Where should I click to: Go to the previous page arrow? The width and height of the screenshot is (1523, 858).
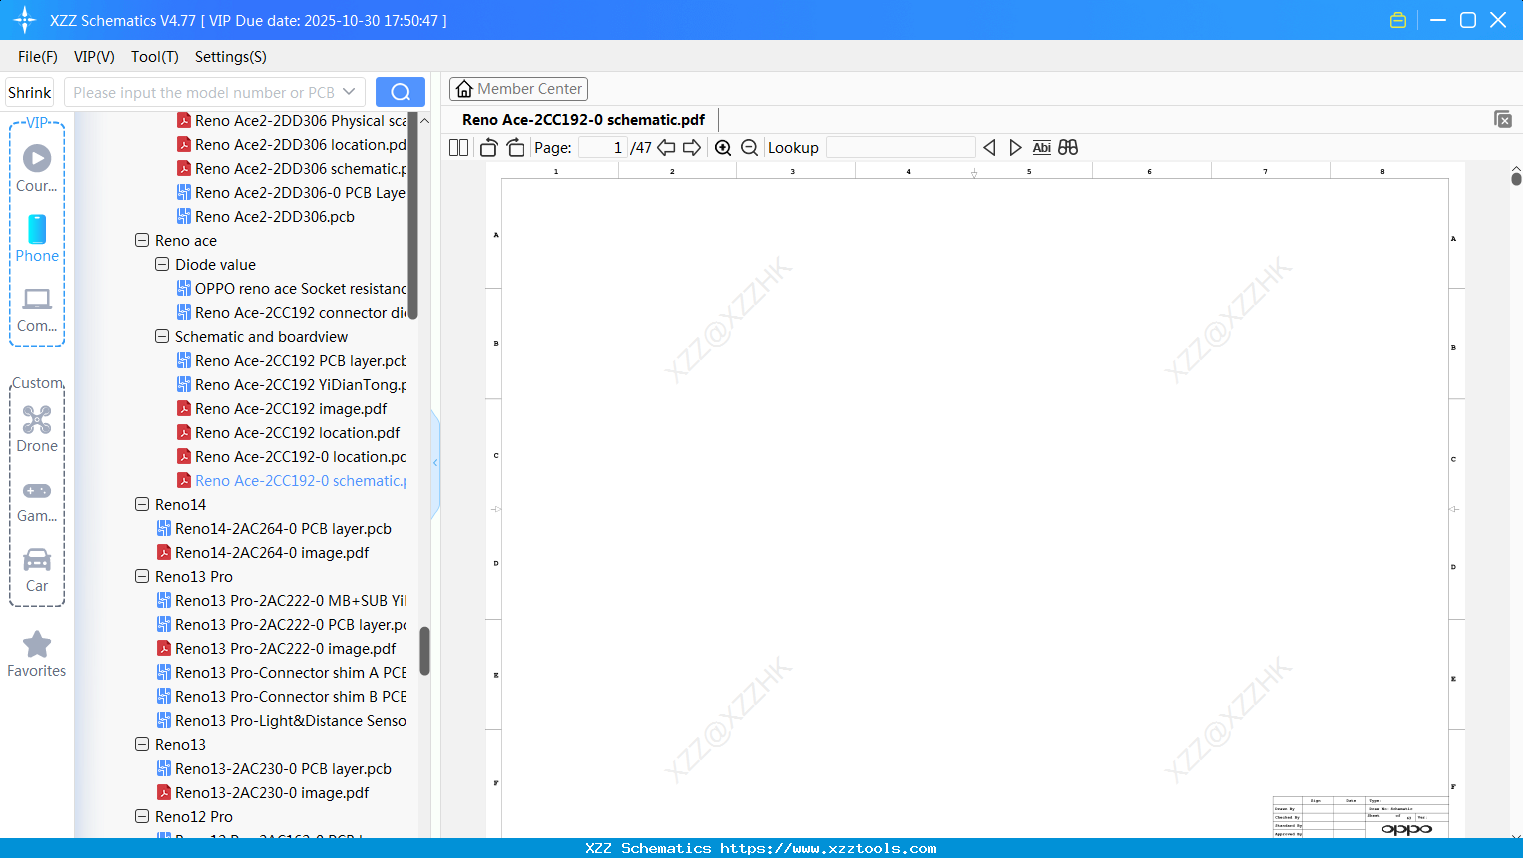point(666,148)
